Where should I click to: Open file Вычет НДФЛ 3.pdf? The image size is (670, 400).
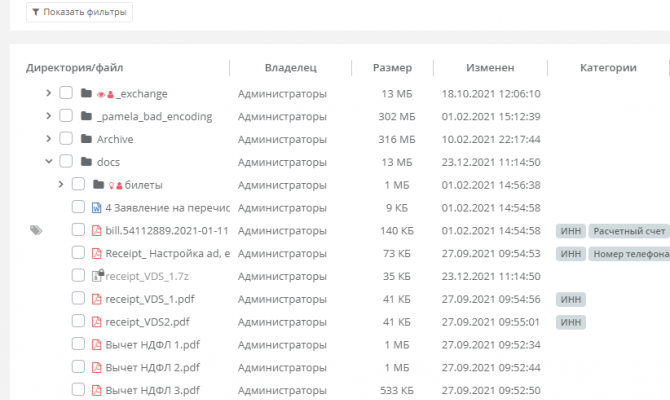click(x=152, y=390)
